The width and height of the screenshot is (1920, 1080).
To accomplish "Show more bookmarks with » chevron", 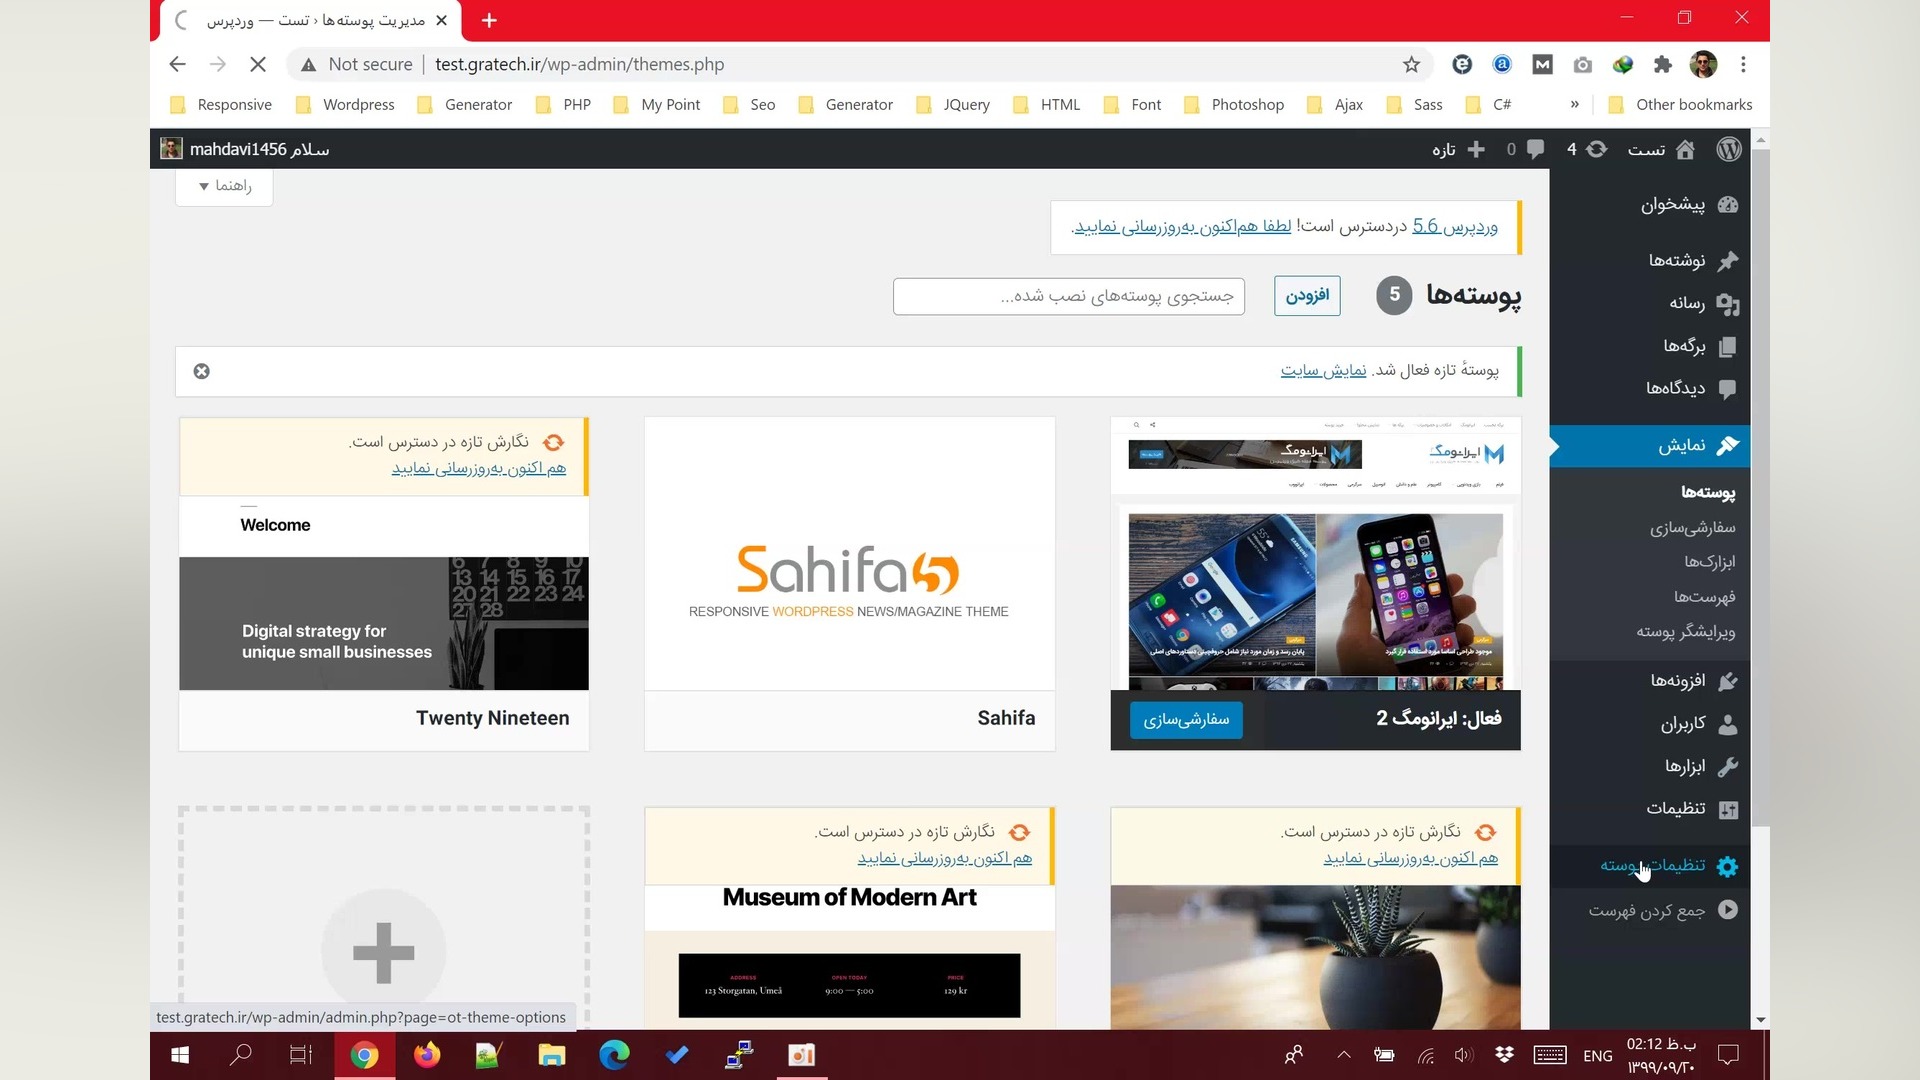I will 1575,104.
